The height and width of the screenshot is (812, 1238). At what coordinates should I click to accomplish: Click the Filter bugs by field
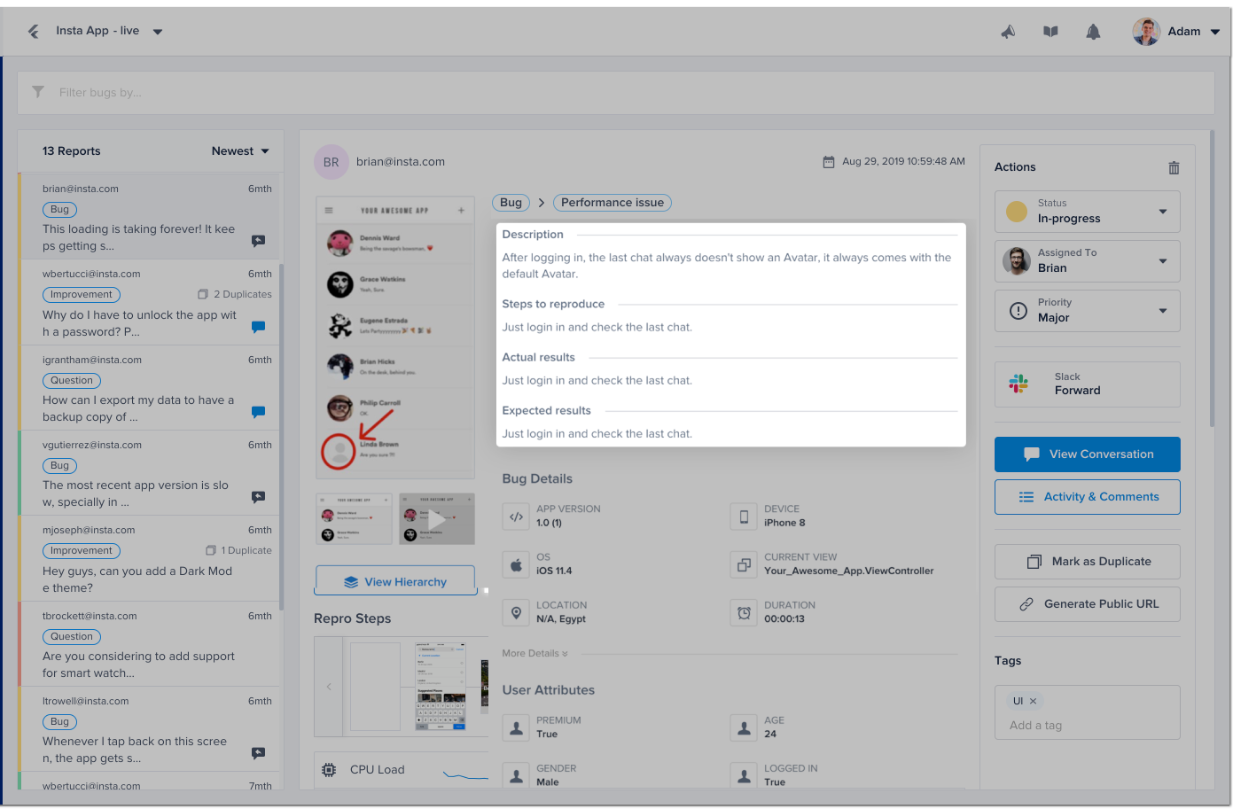pos(615,92)
